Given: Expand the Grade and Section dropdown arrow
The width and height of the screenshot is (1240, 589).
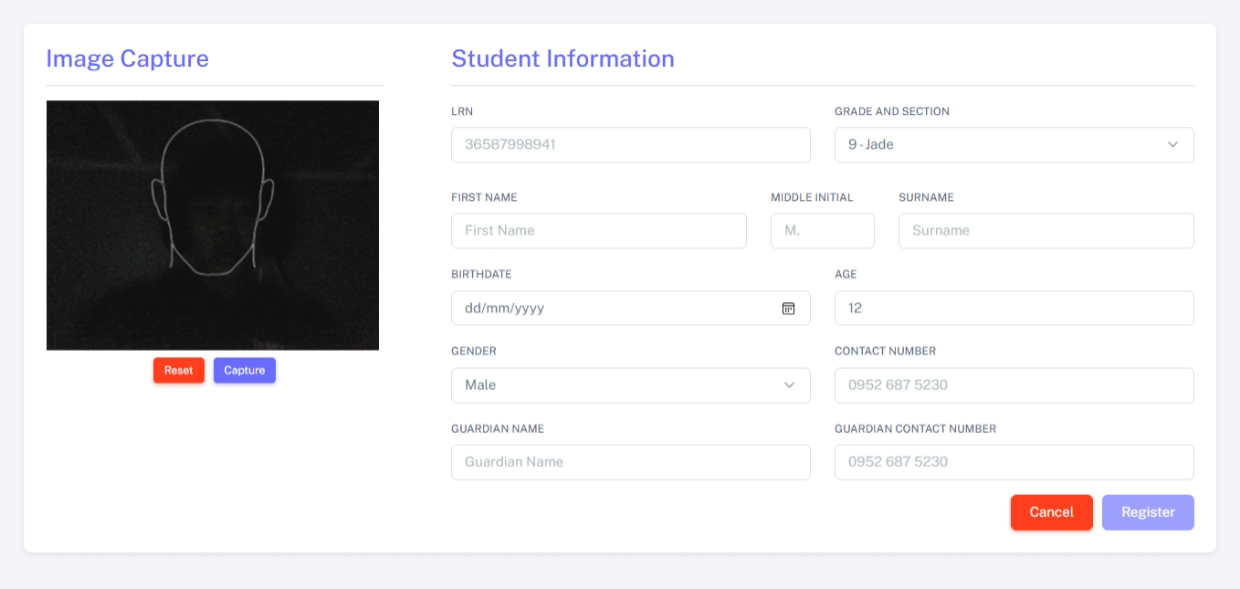Looking at the screenshot, I should tap(1173, 145).
